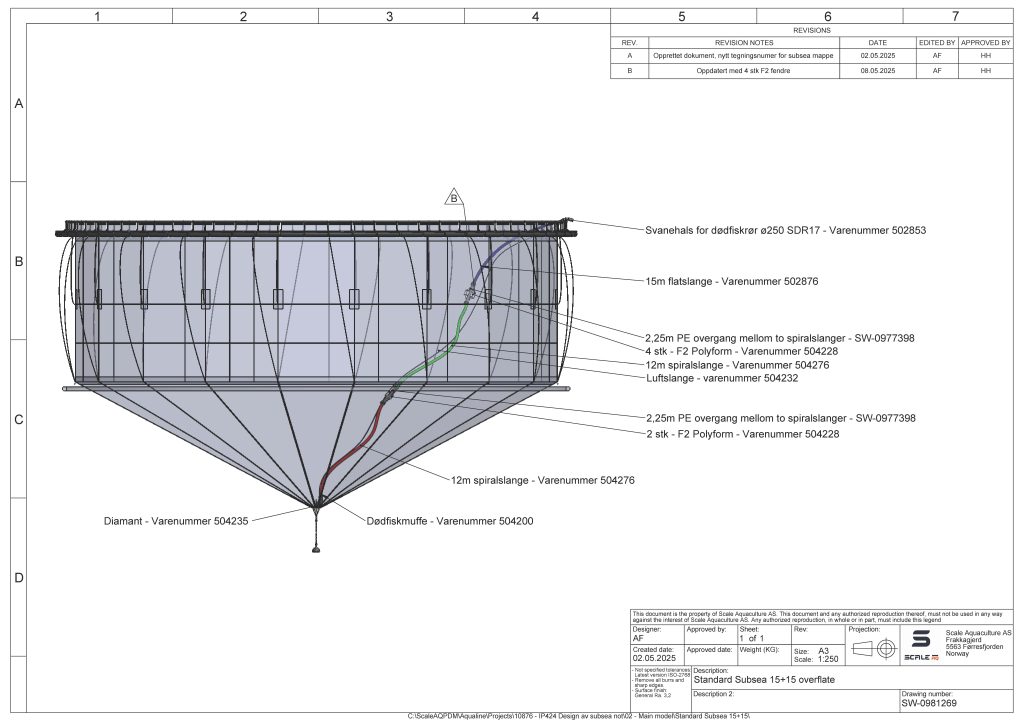Viewport: 1024px width, 720px height.
Task: Select the PE overgang label above '4 stk - F2 Polyform'
Action: point(780,338)
